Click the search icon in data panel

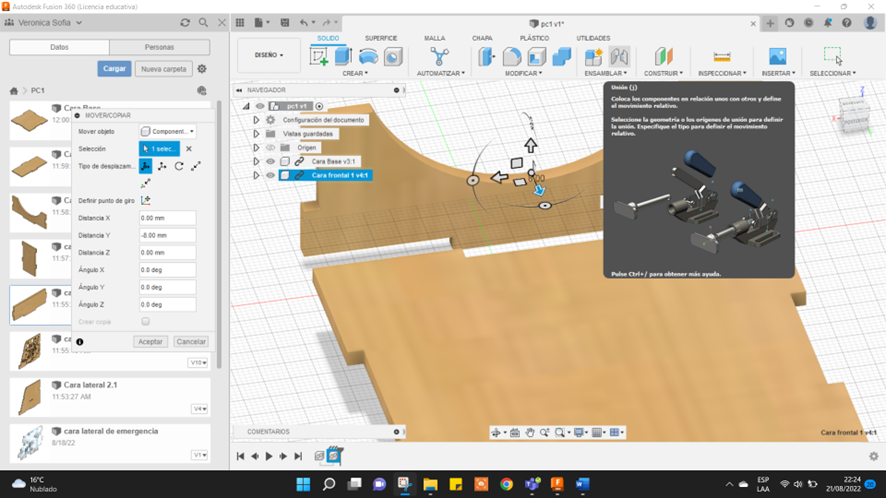203,23
